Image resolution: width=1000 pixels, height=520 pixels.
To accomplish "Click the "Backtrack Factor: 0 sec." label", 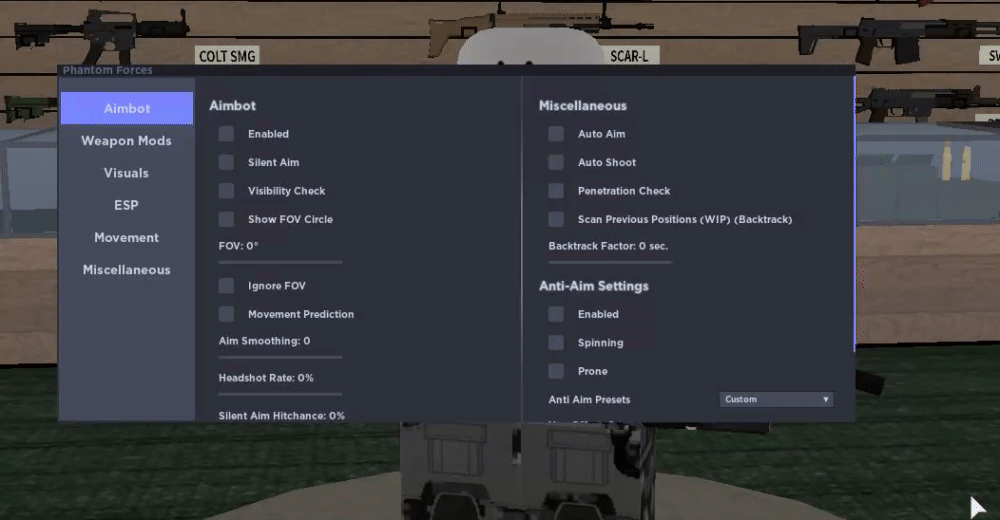I will (608, 246).
